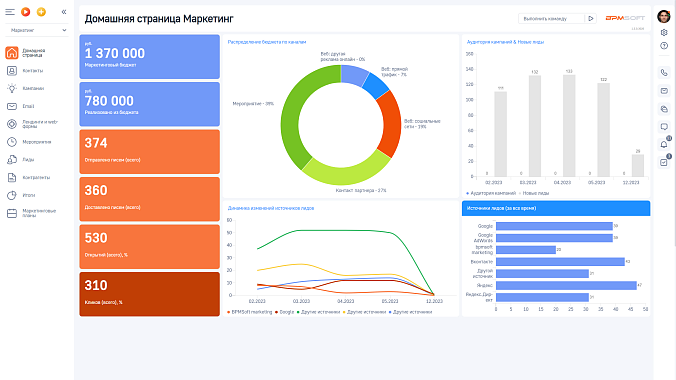Open the phone calls panel icon
This screenshot has width=676, height=380.
[664, 72]
